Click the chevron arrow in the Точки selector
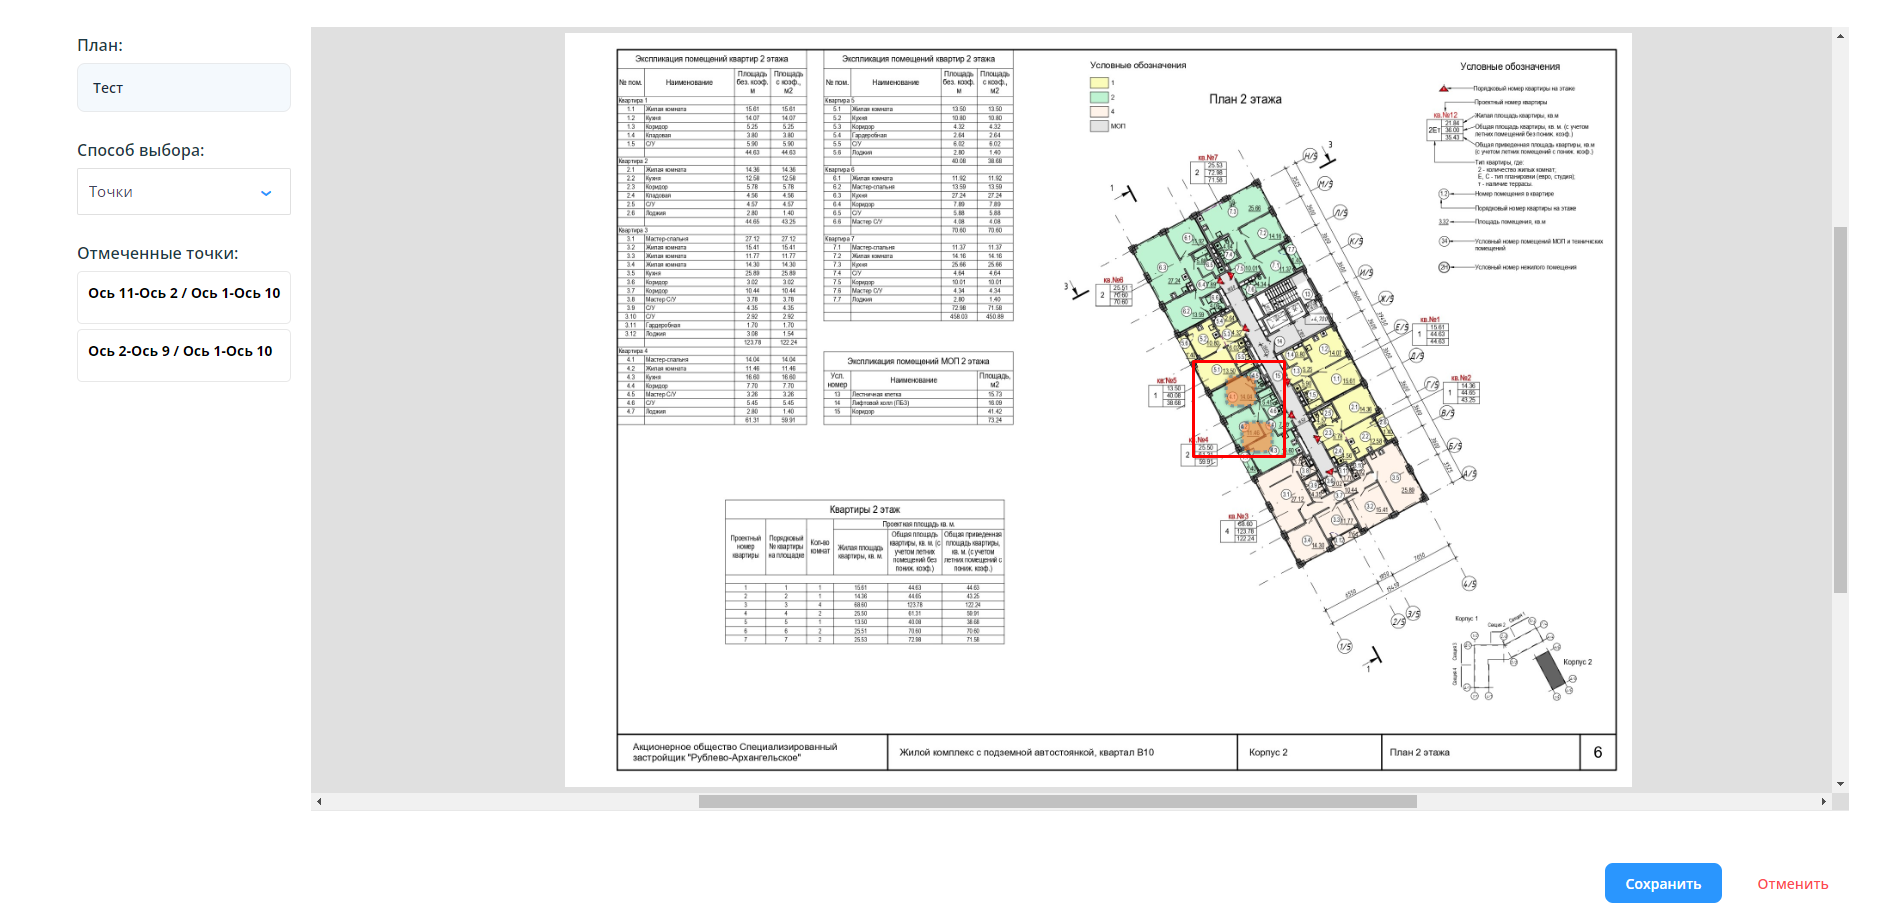The width and height of the screenshot is (1886, 916). (266, 193)
